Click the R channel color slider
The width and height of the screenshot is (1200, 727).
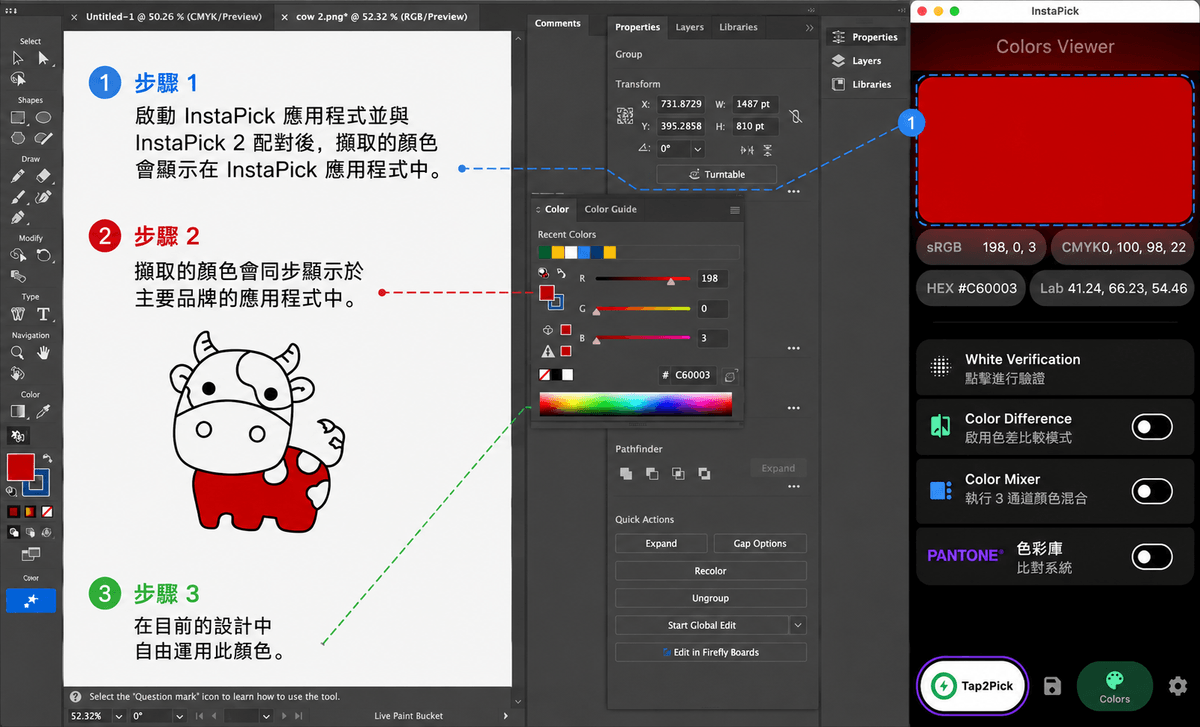[x=641, y=280]
